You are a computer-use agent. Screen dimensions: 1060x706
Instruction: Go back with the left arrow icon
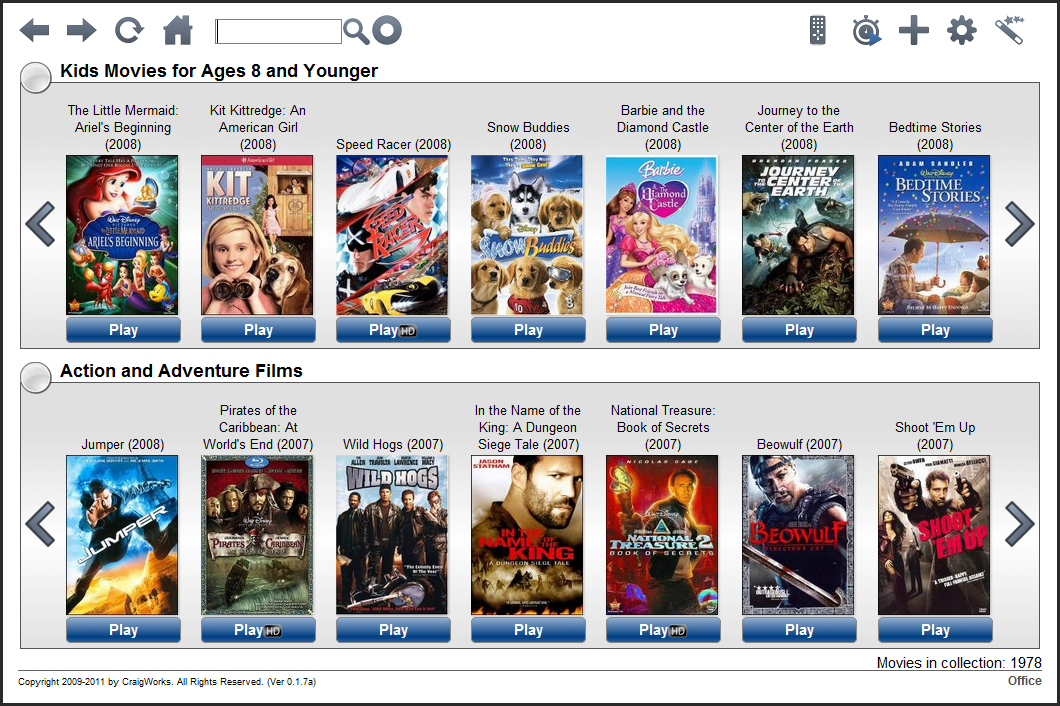pyautogui.click(x=34, y=30)
